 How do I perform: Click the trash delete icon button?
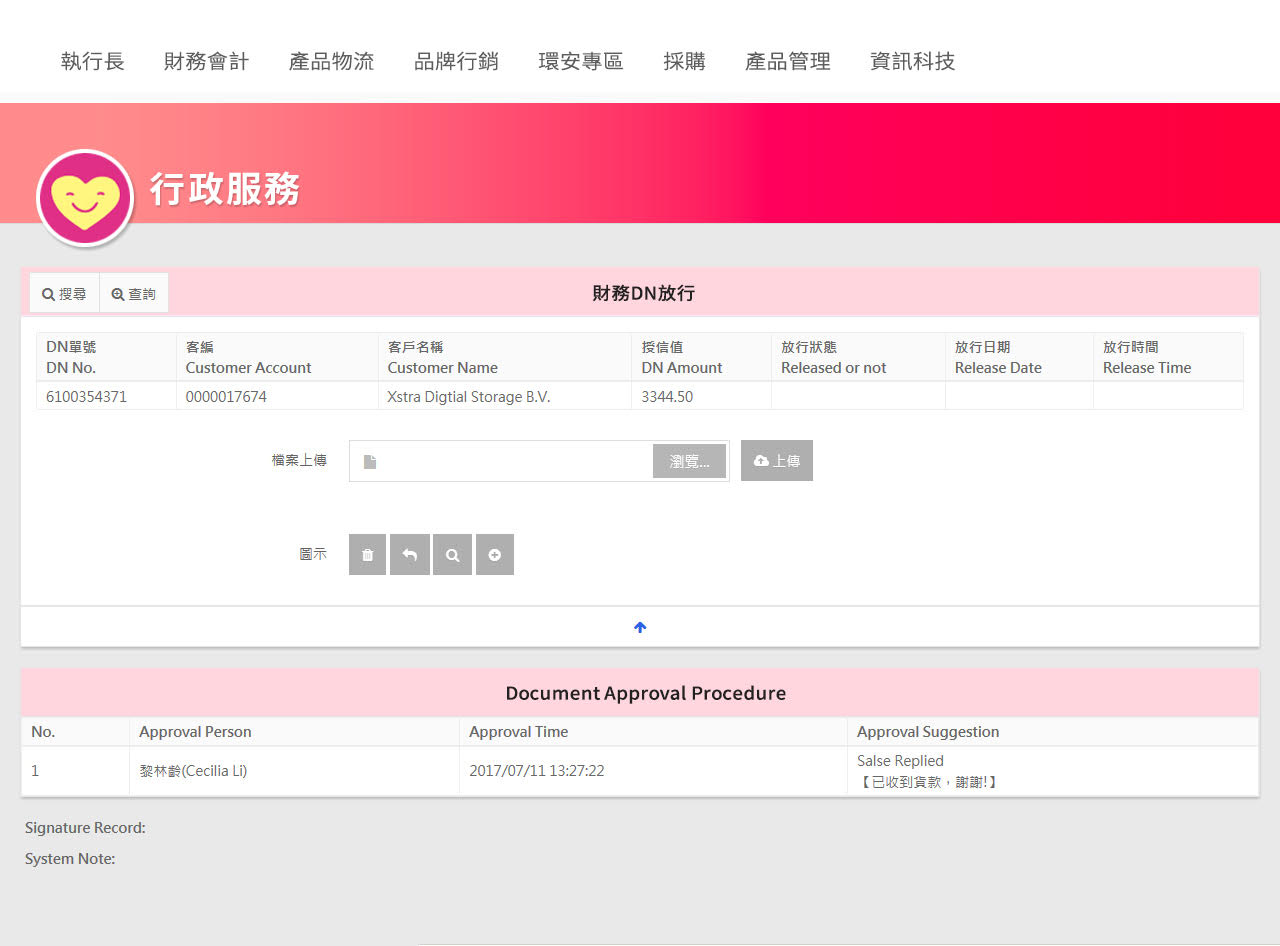(x=367, y=555)
